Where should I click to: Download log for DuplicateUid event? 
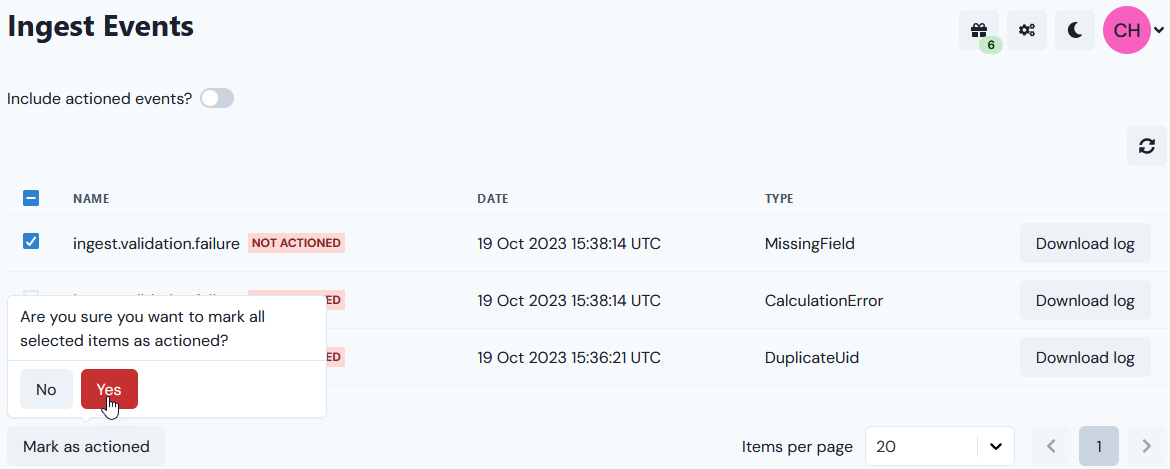tap(1085, 357)
